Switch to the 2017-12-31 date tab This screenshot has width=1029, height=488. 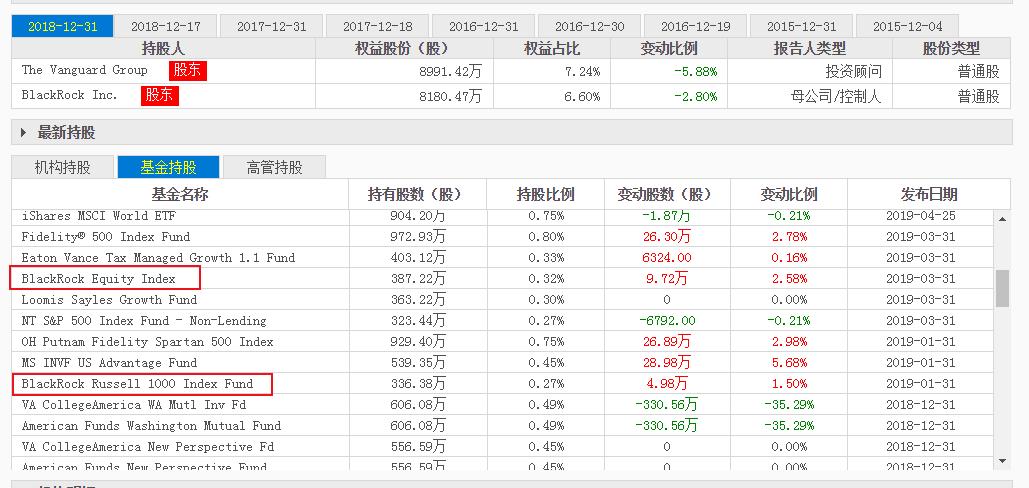coord(271,26)
